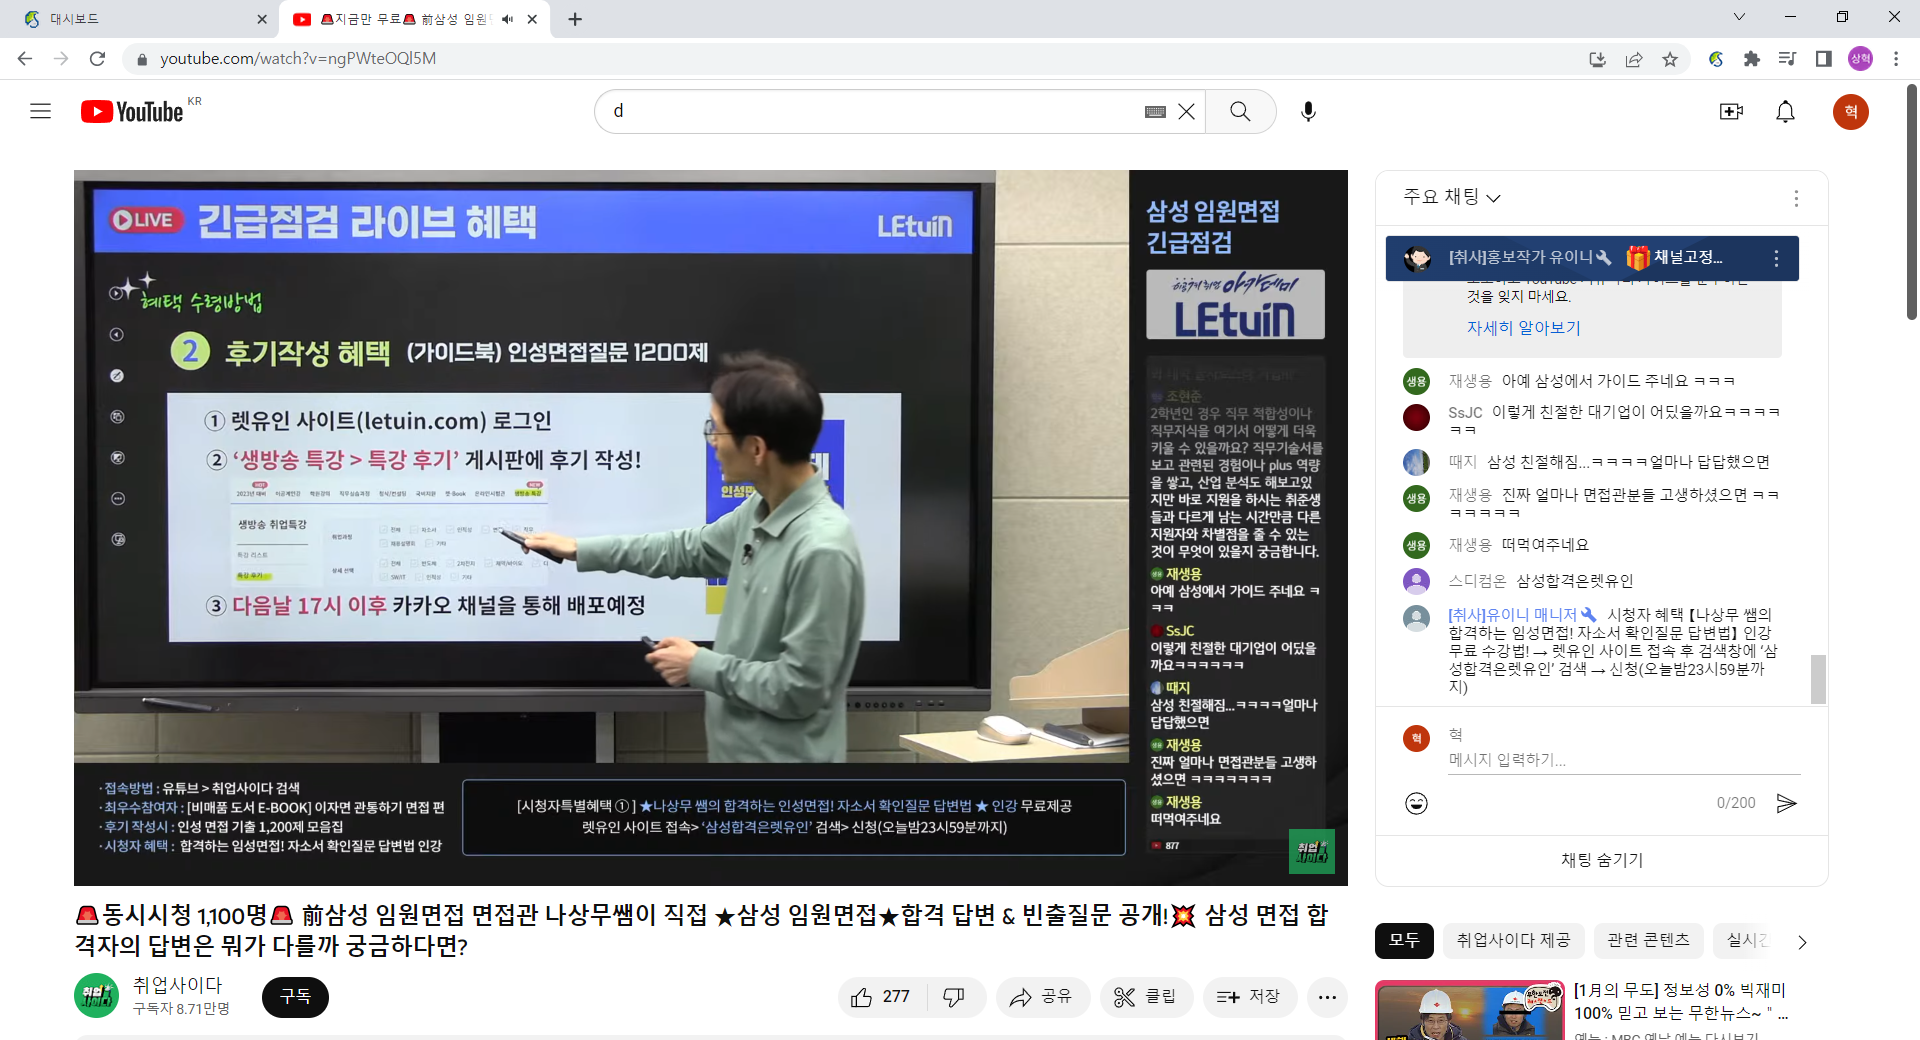The width and height of the screenshot is (1920, 1040).
Task: Reload the page
Action: pyautogui.click(x=97, y=59)
